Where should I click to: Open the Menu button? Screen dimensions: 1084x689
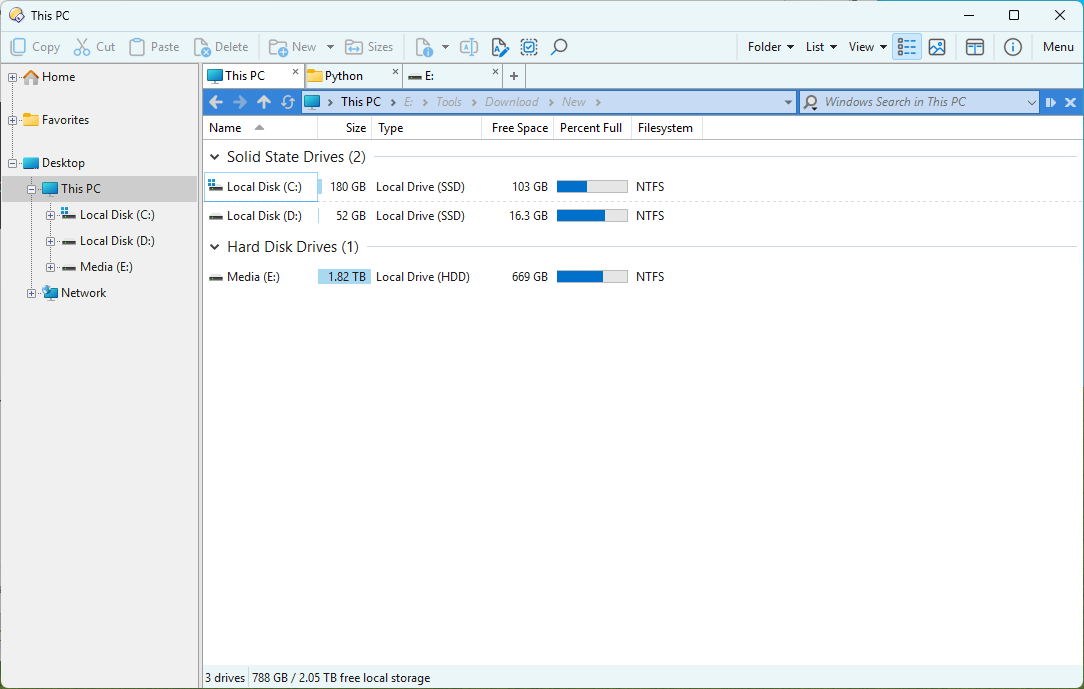click(x=1058, y=47)
